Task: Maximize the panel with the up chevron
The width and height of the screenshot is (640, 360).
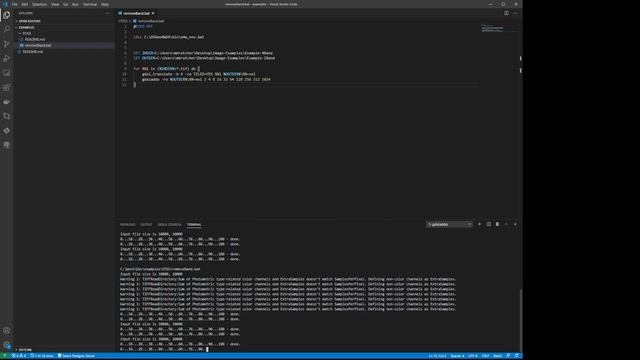Action: coord(506,224)
